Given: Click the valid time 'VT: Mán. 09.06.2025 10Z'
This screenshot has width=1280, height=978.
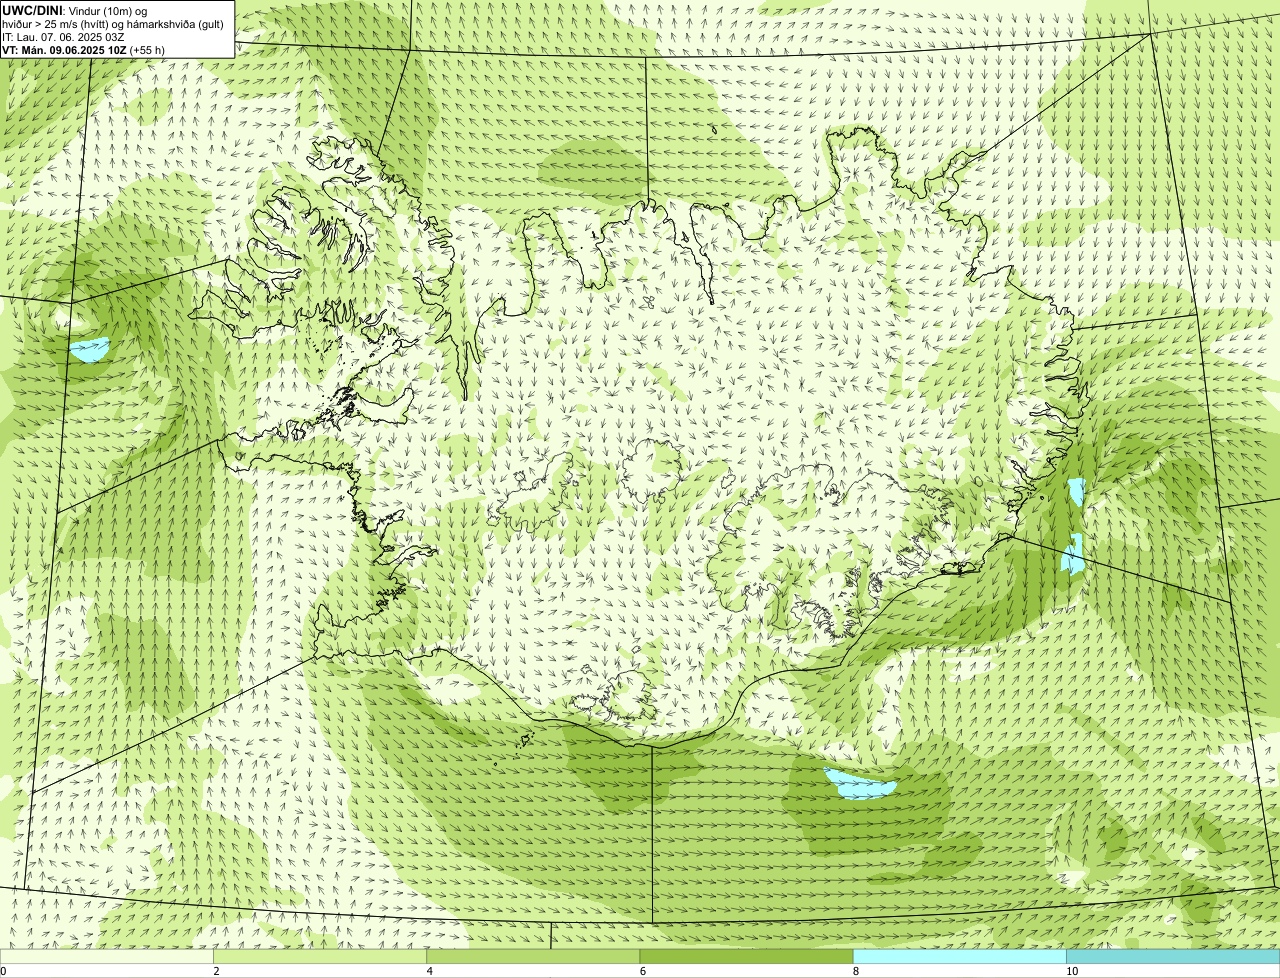Looking at the screenshot, I should 65,50.
